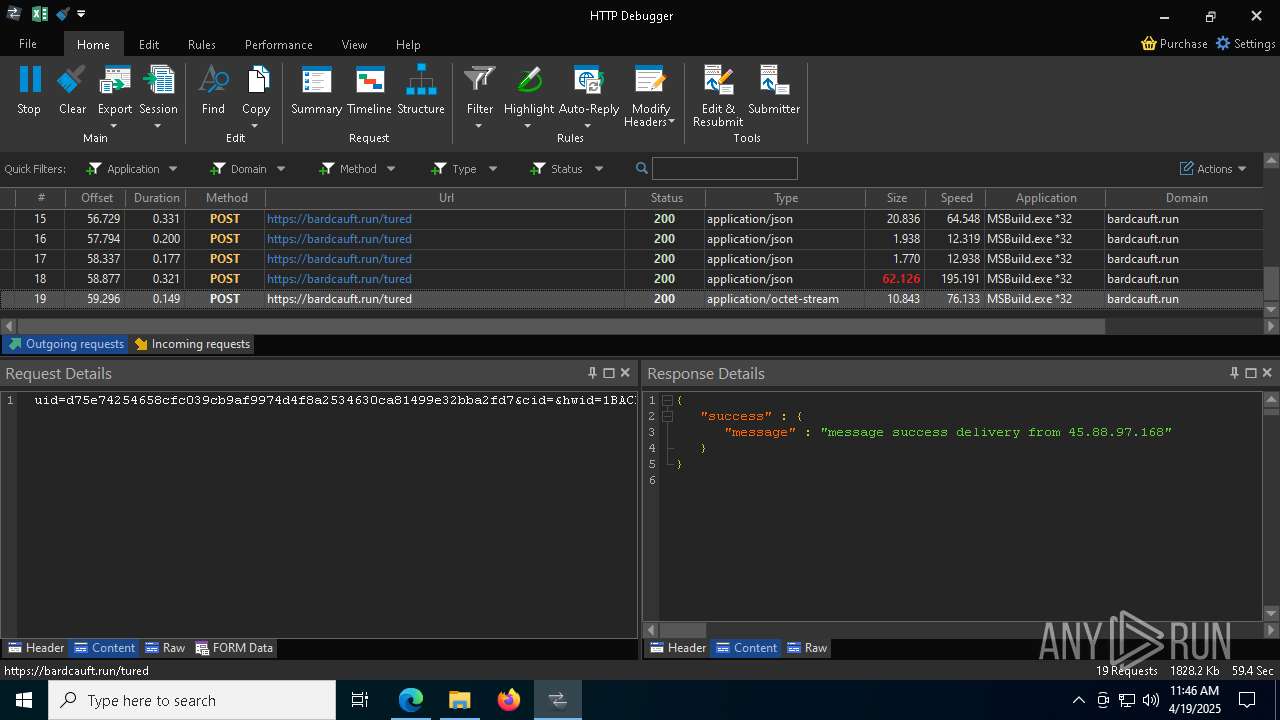Image resolution: width=1280 pixels, height=720 pixels.
Task: Maximize the Request Details panel
Action: (x=608, y=373)
